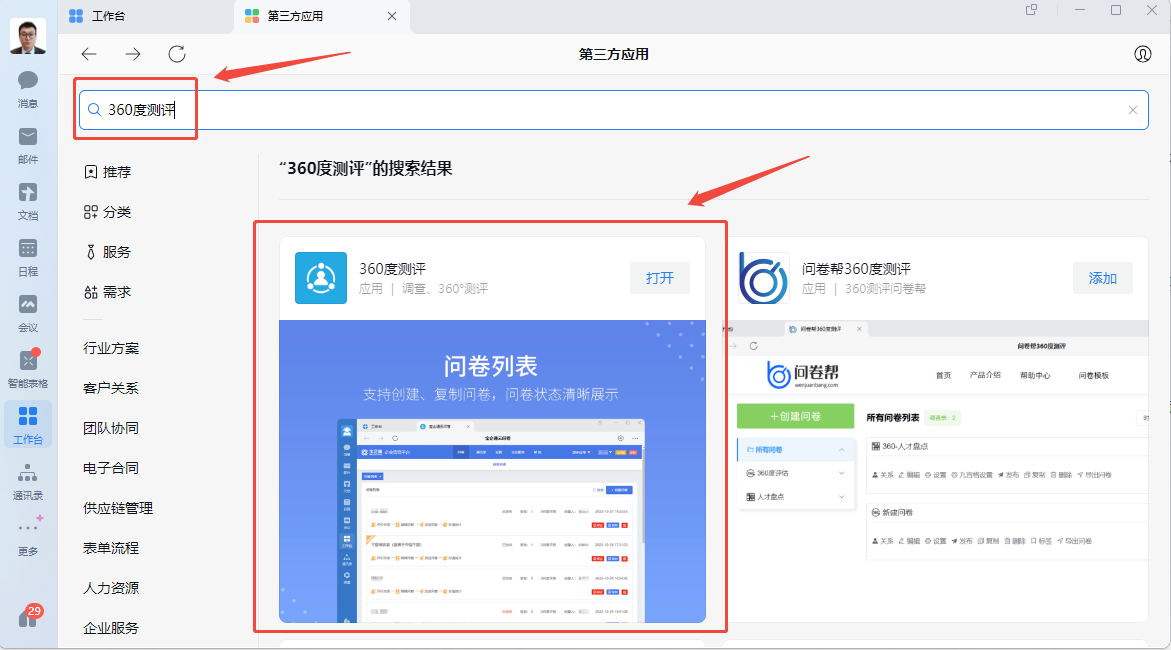
Task: Open the 推荐 category
Action: (x=108, y=172)
